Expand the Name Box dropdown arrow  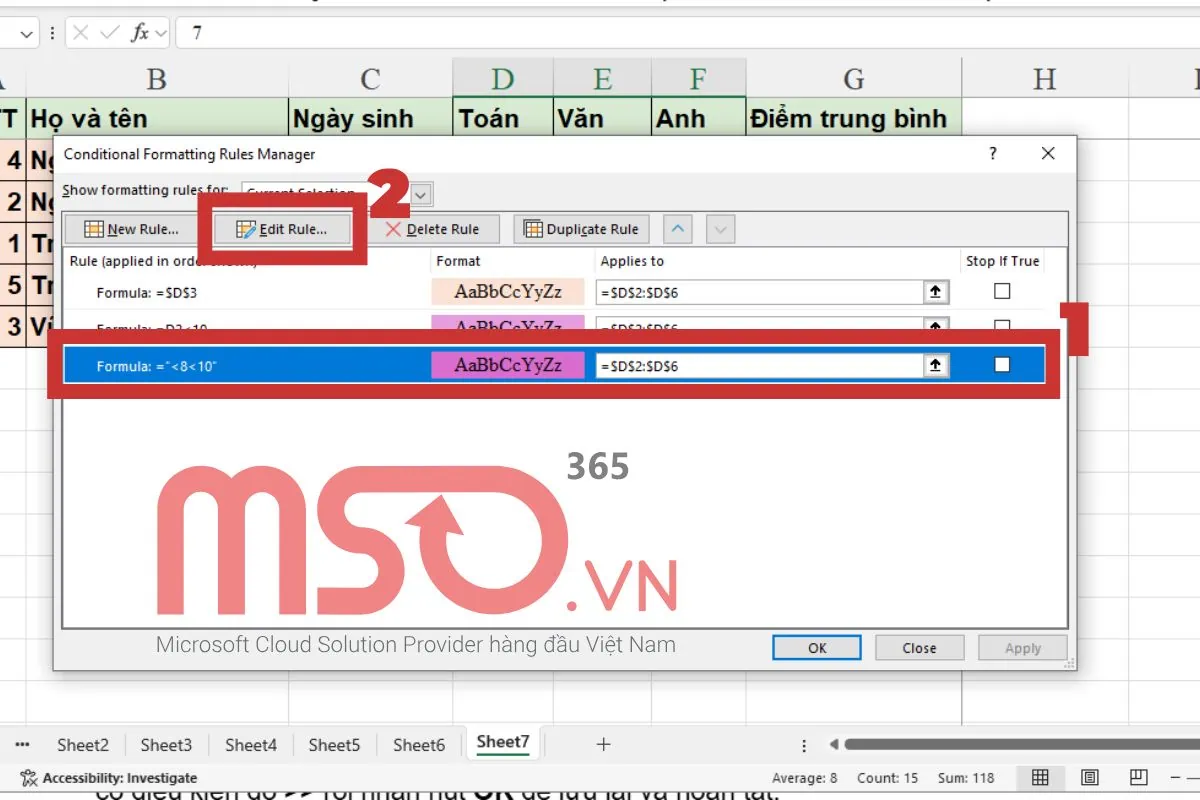pos(27,33)
